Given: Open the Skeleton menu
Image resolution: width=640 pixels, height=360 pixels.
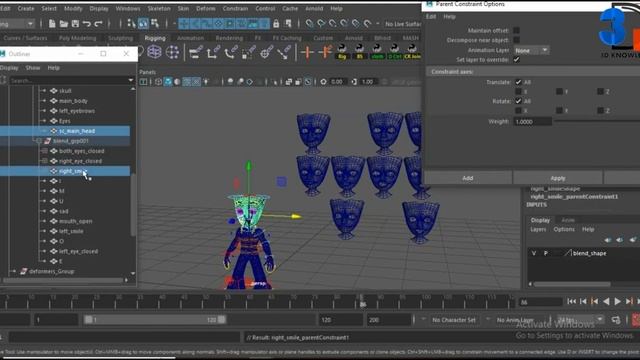Looking at the screenshot, I should point(159,8).
